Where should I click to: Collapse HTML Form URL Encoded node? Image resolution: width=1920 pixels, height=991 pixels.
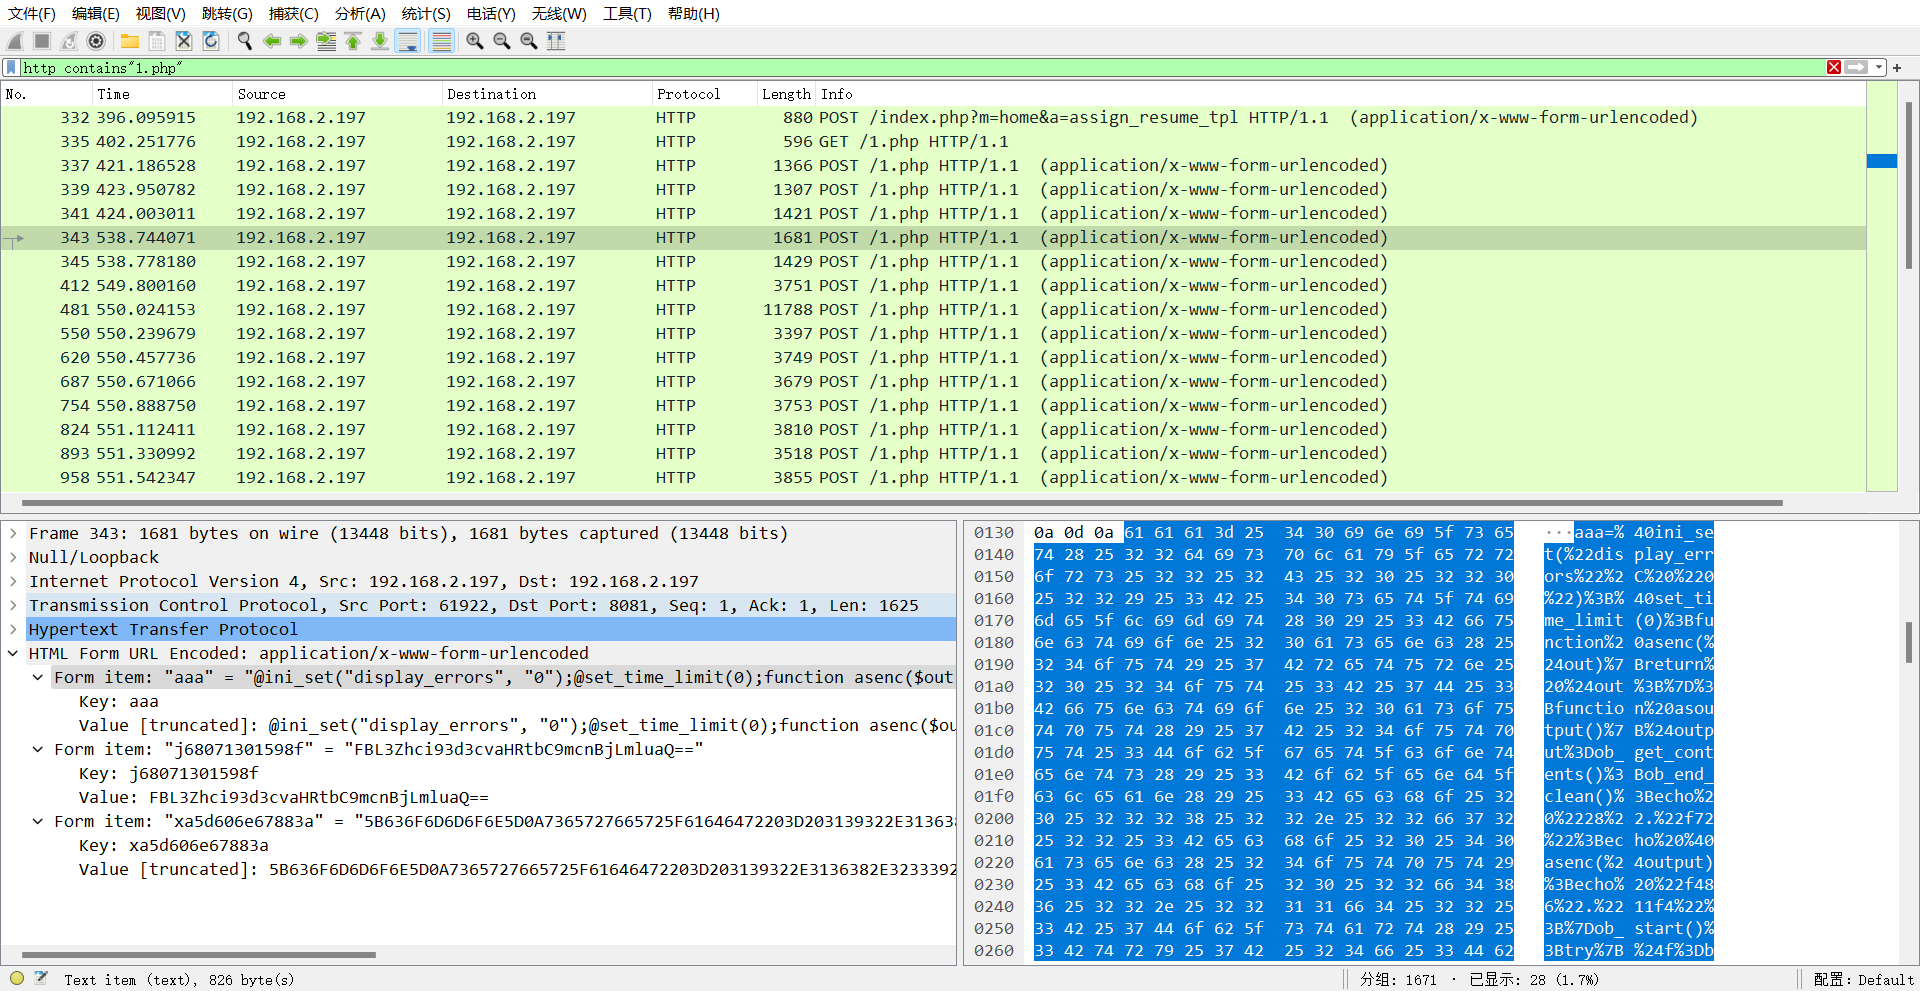coord(13,653)
